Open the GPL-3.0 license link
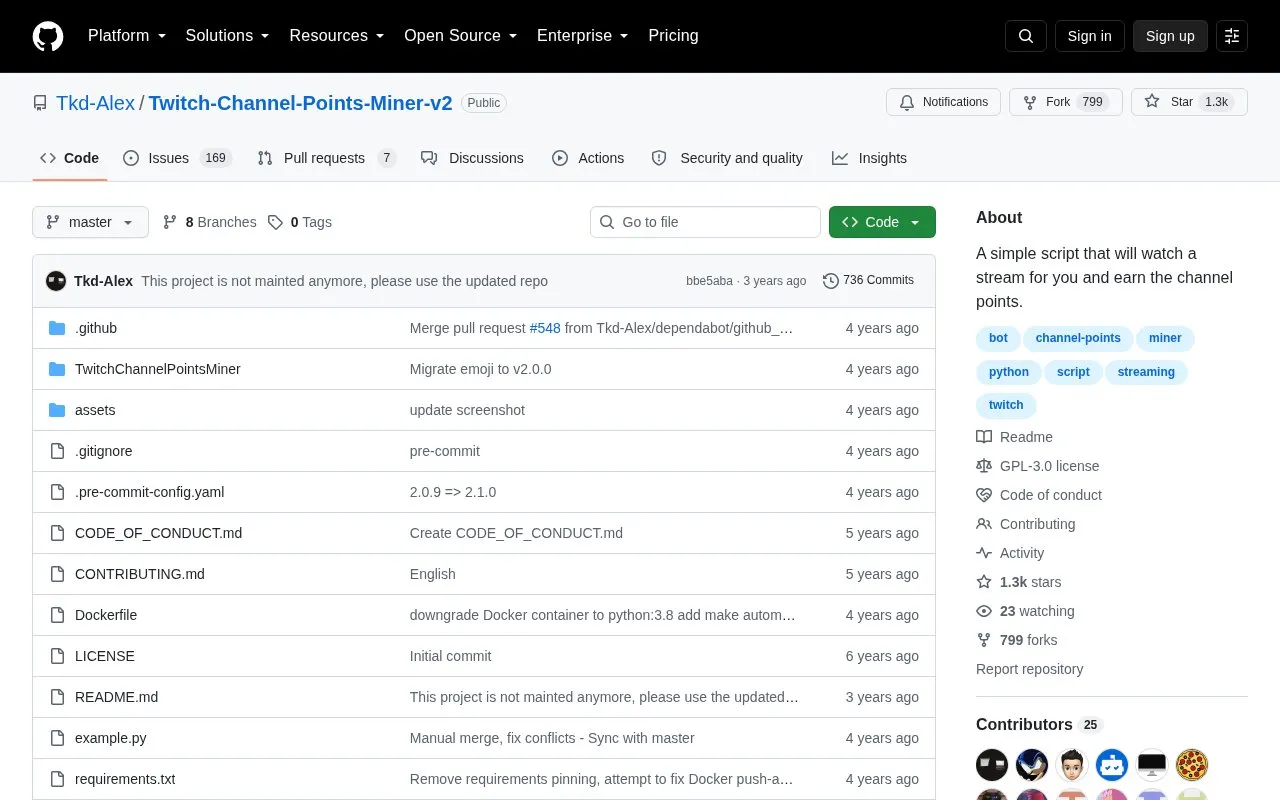The image size is (1280, 800). coord(1038,466)
